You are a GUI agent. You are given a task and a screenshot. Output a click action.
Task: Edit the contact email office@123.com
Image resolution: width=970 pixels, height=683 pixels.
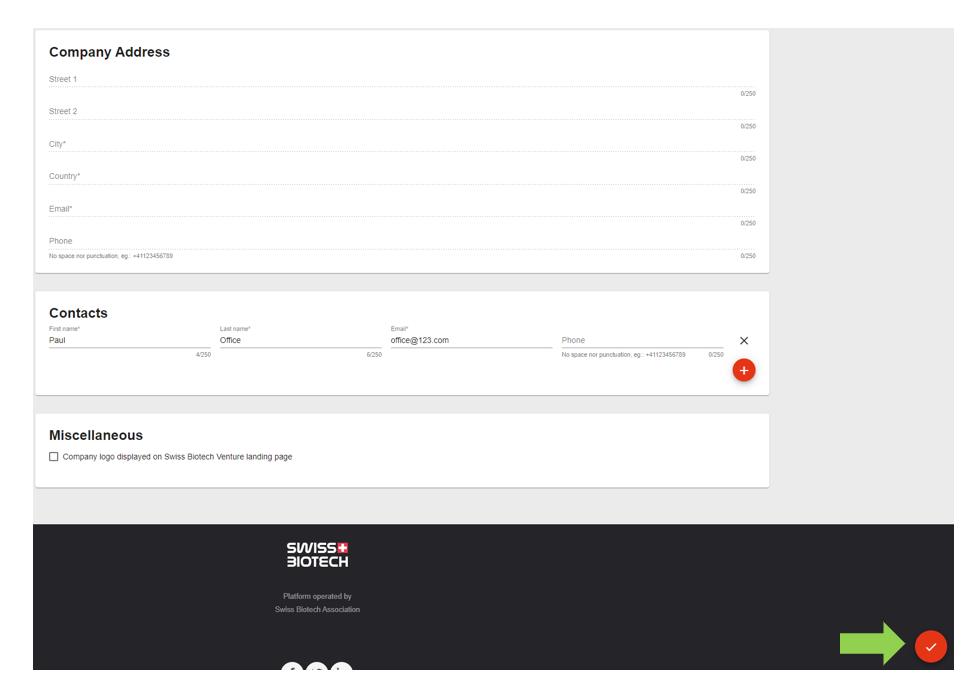[470, 340]
